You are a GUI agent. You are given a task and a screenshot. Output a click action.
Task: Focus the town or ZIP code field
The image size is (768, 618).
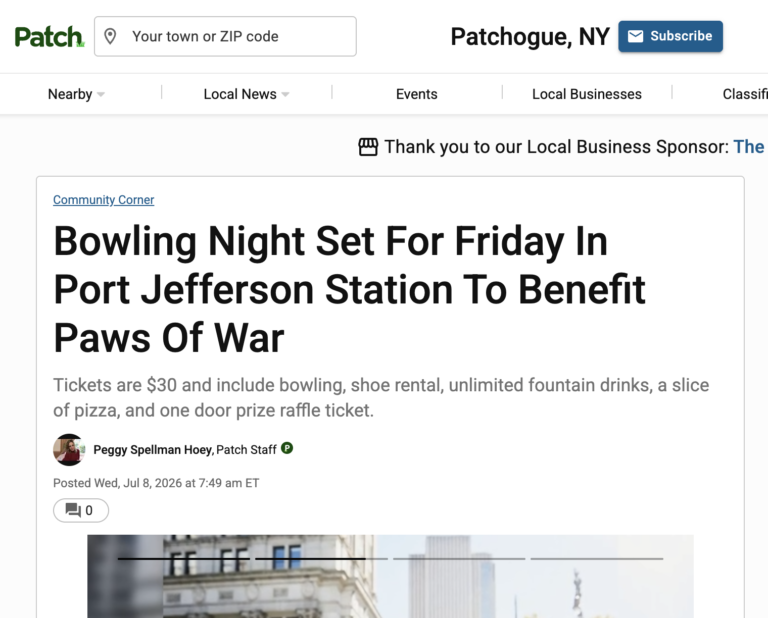coord(225,36)
